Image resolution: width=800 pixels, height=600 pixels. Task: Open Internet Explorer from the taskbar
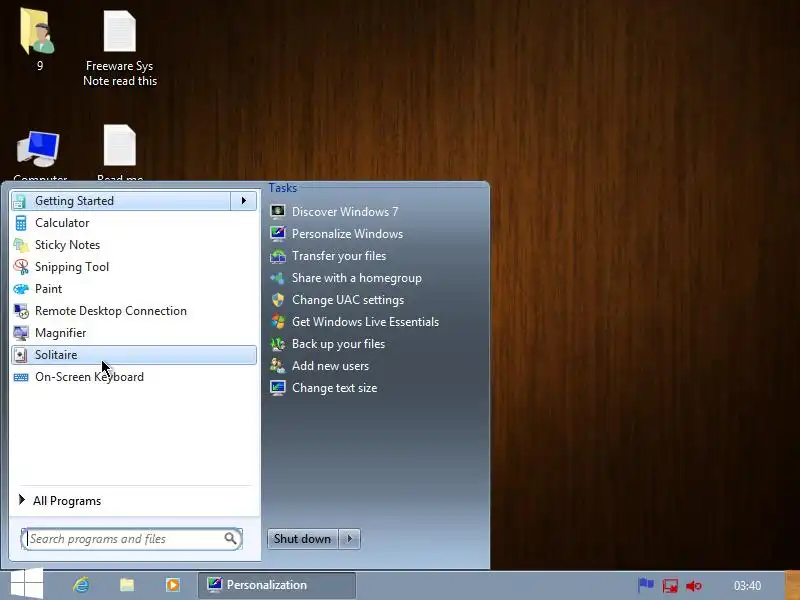coord(81,585)
